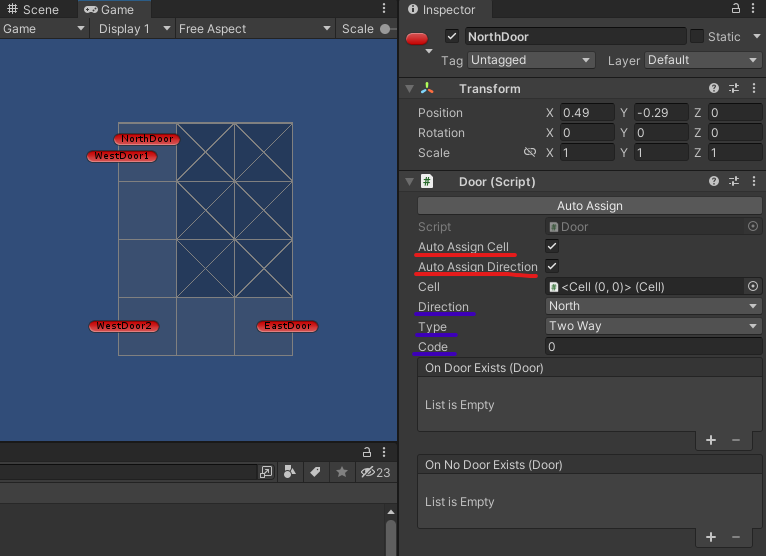Add listener to On Door Exists event
766x556 pixels.
pos(711,440)
